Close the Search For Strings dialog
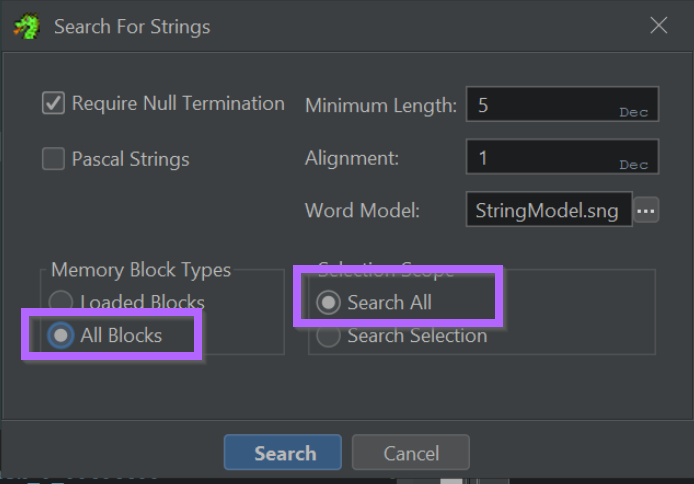 point(659,25)
